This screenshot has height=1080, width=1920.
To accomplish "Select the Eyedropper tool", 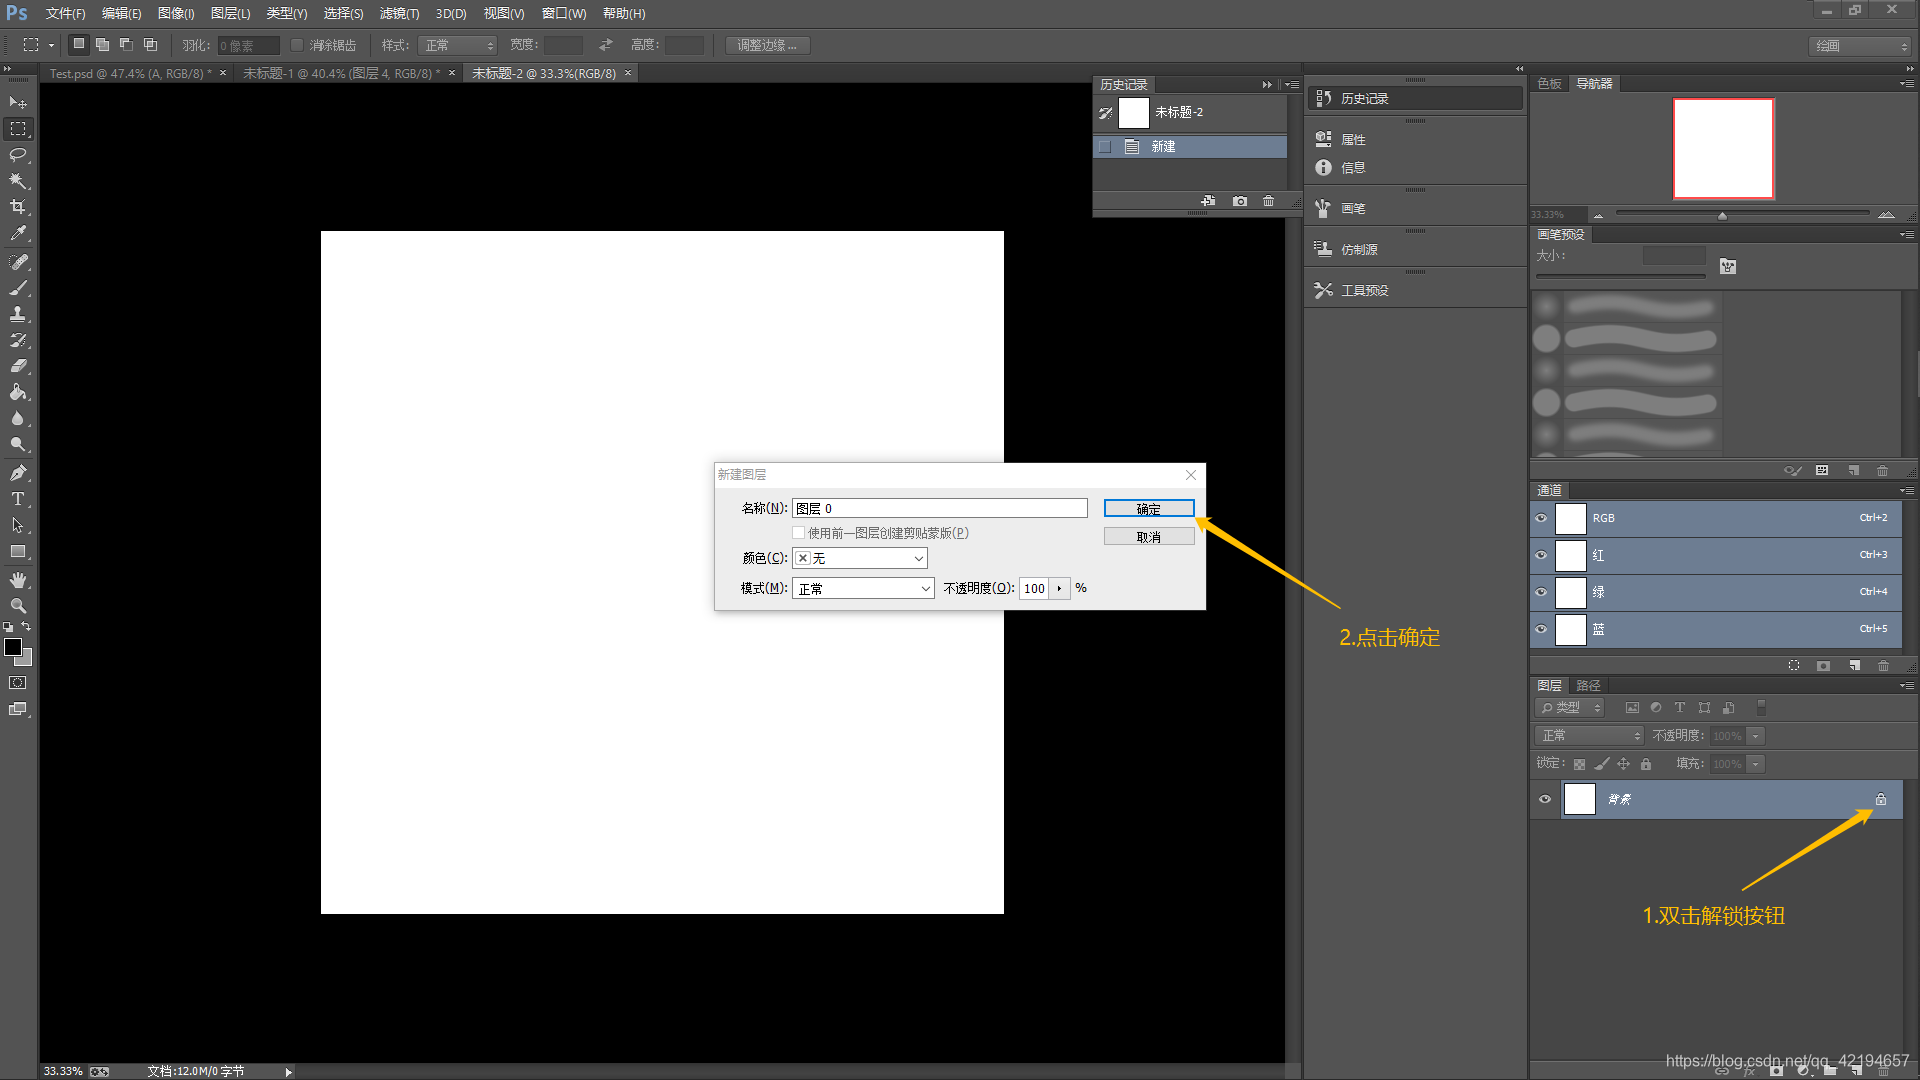I will coord(18,233).
